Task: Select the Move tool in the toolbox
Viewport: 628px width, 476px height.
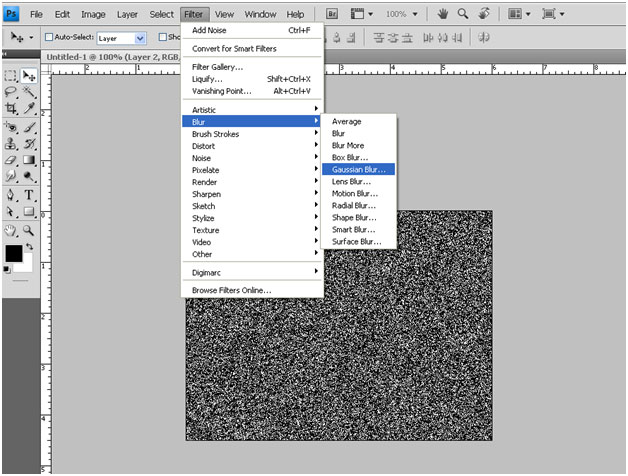Action: (x=29, y=75)
